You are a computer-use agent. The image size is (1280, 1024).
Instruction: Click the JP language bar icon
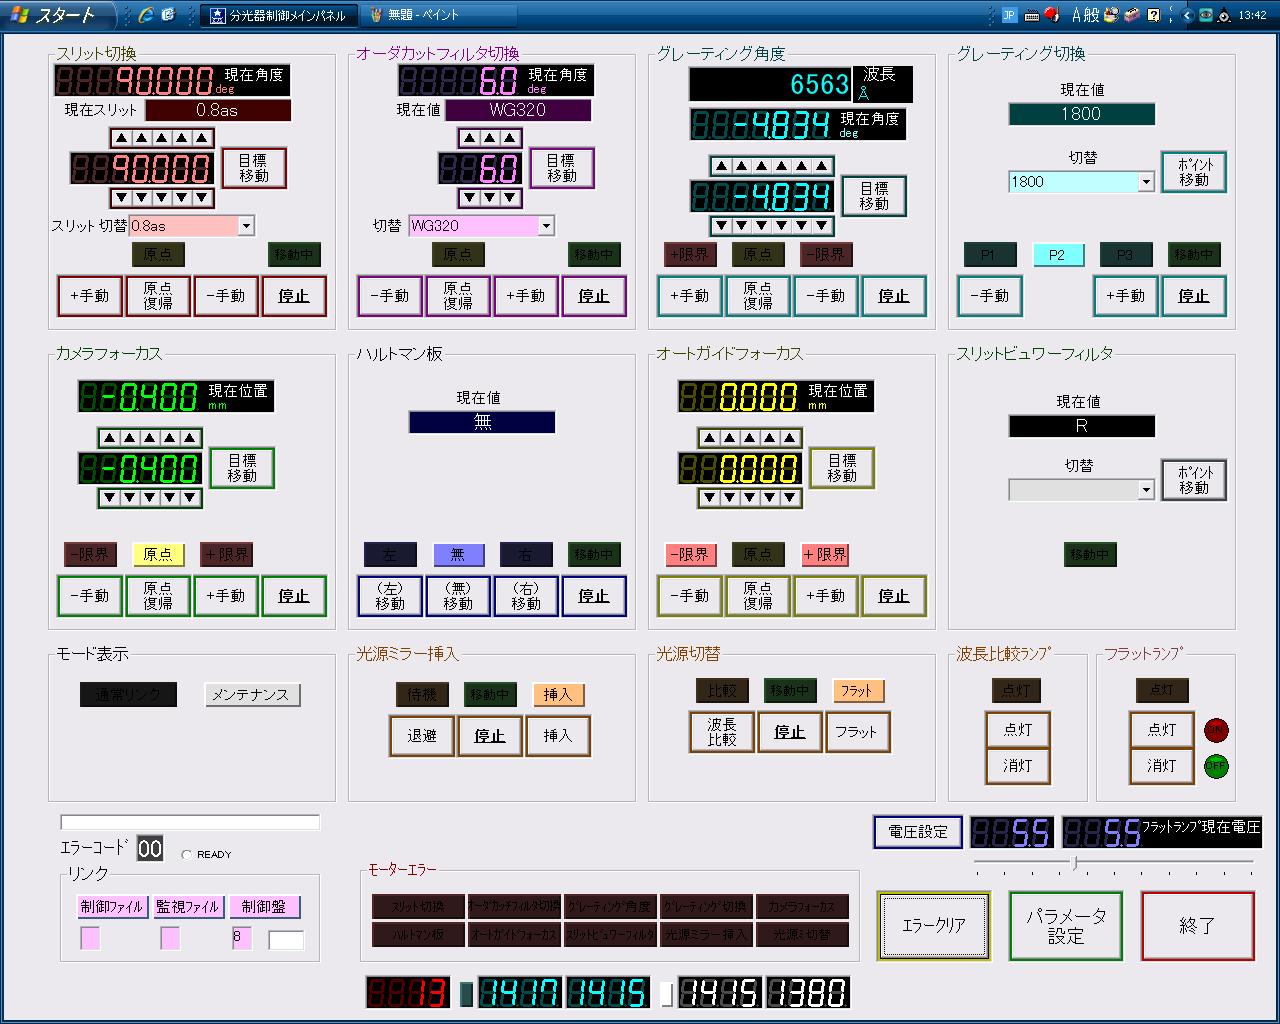click(x=1009, y=15)
